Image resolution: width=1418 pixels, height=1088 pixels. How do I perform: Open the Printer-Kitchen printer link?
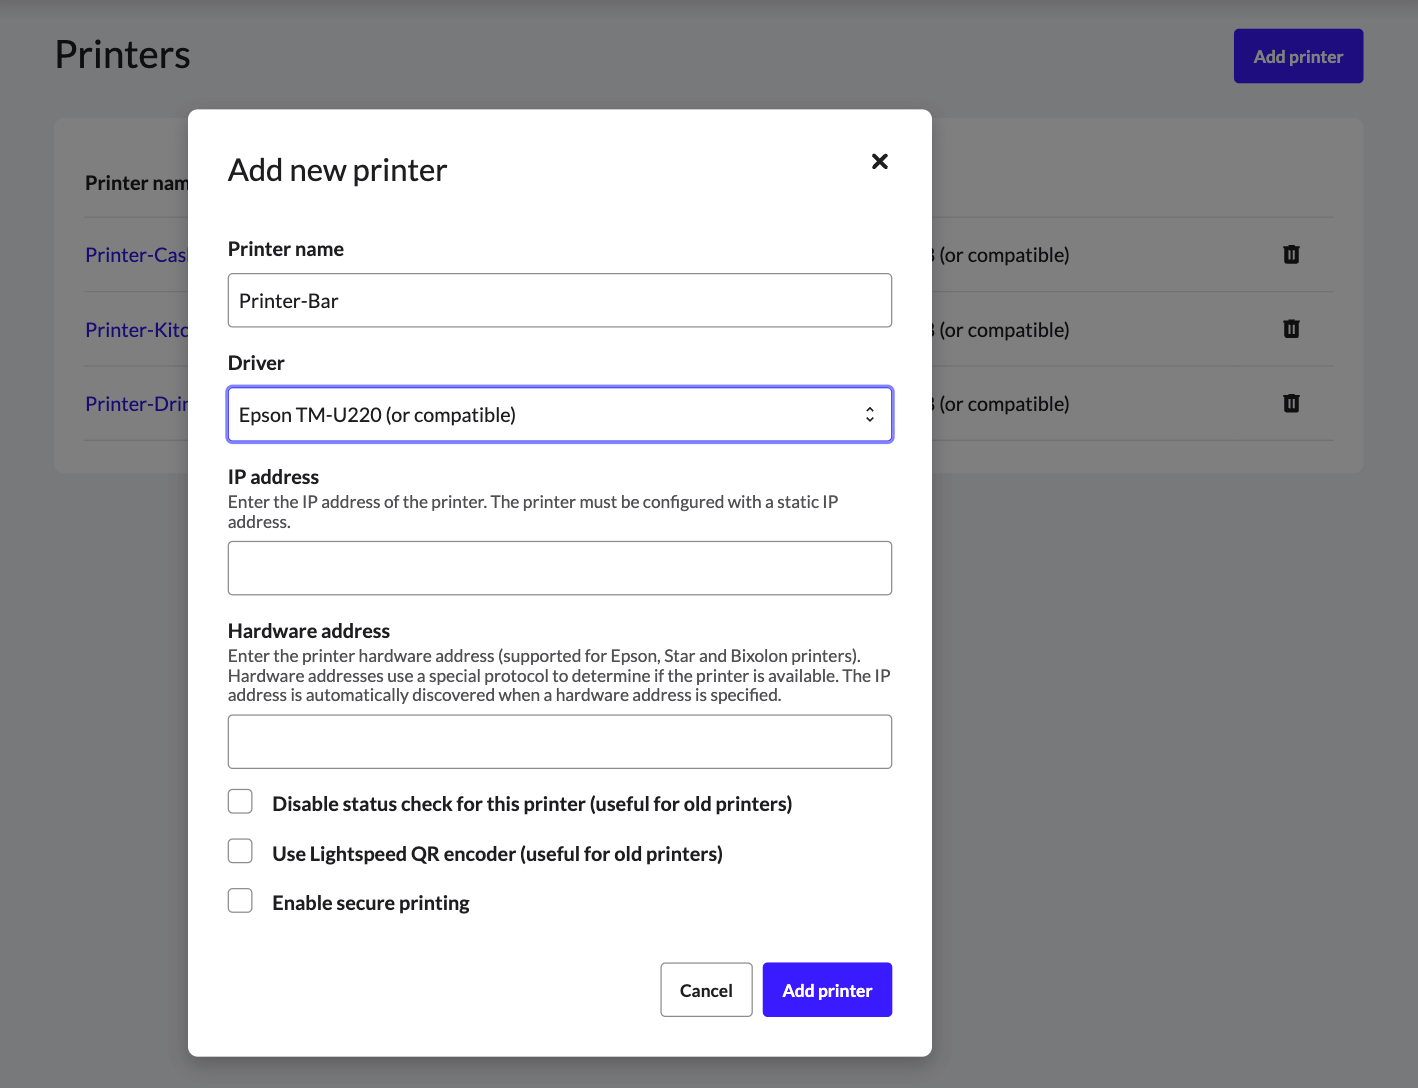point(133,329)
